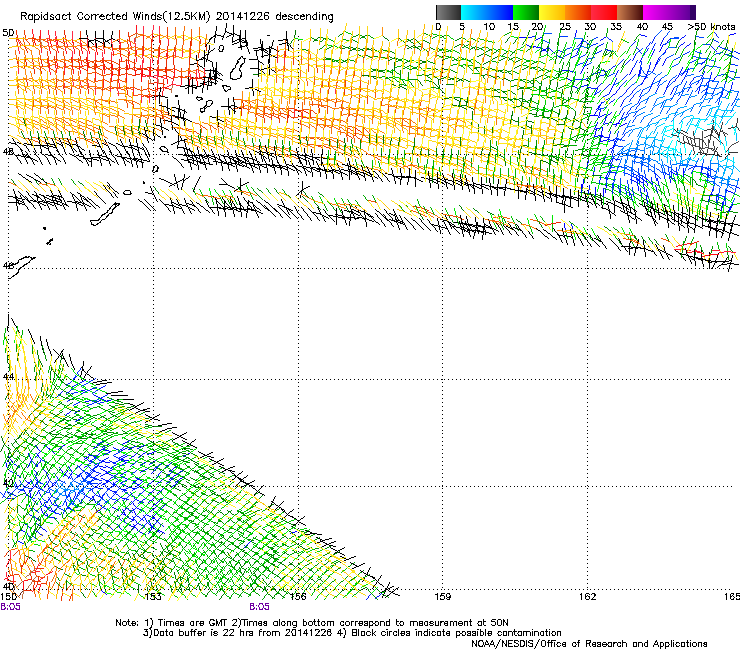Pick the magenta 40–45 knots legend swatch
Screen dimensions: 740x650
(x=656, y=12)
